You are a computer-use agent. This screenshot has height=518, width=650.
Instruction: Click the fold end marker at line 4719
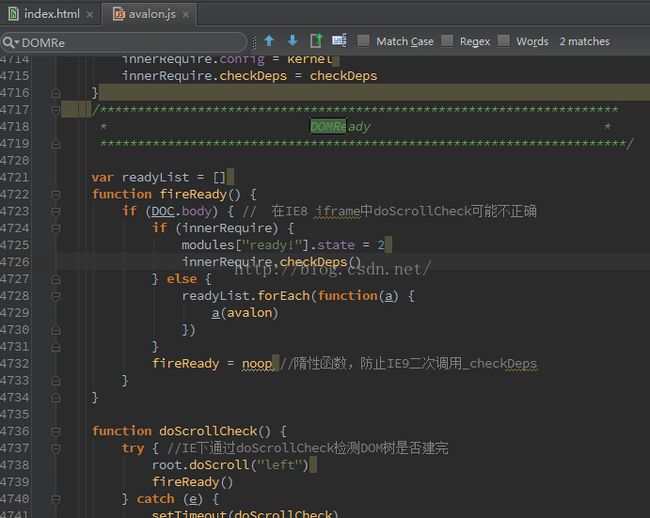[56, 144]
